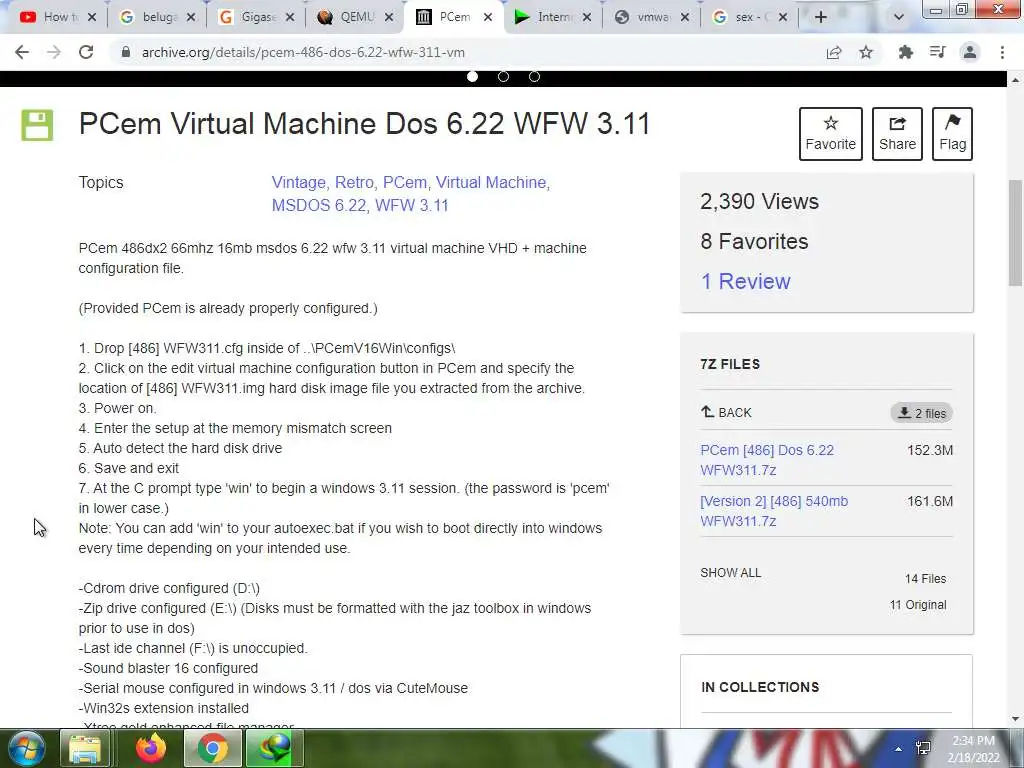This screenshot has height=768, width=1024.
Task: Click the green floppy disk item icon
Action: (37, 125)
